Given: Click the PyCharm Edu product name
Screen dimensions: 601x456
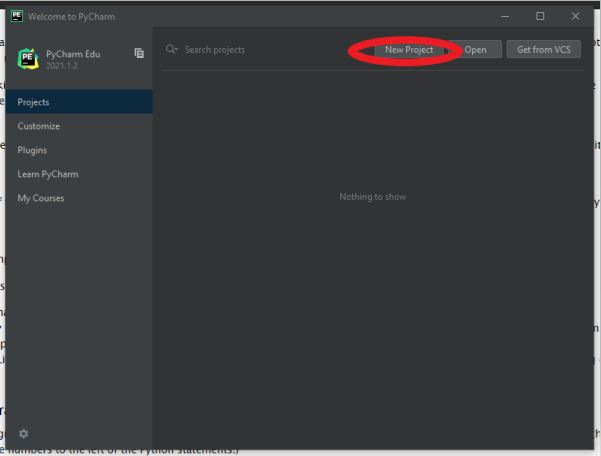Looking at the screenshot, I should click(x=73, y=54).
